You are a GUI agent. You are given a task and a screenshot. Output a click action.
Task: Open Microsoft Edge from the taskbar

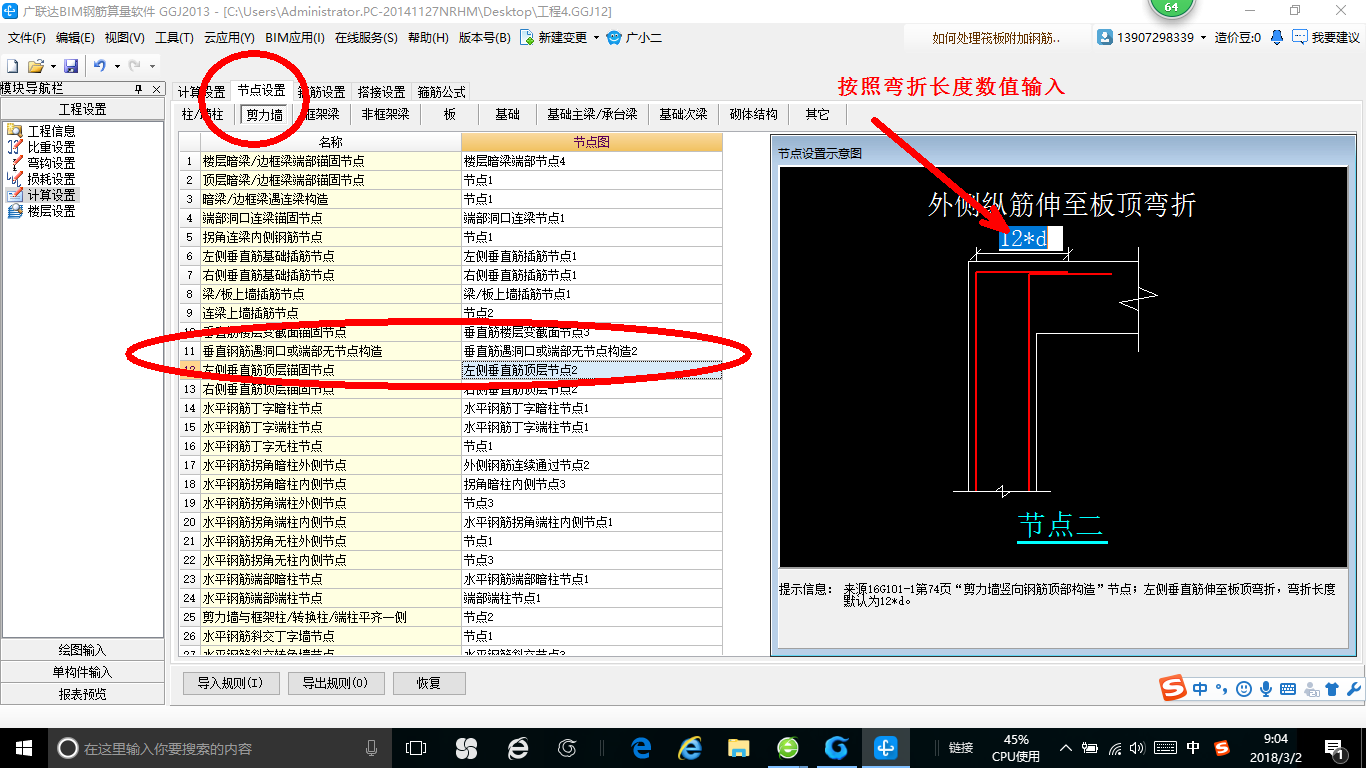coord(641,748)
